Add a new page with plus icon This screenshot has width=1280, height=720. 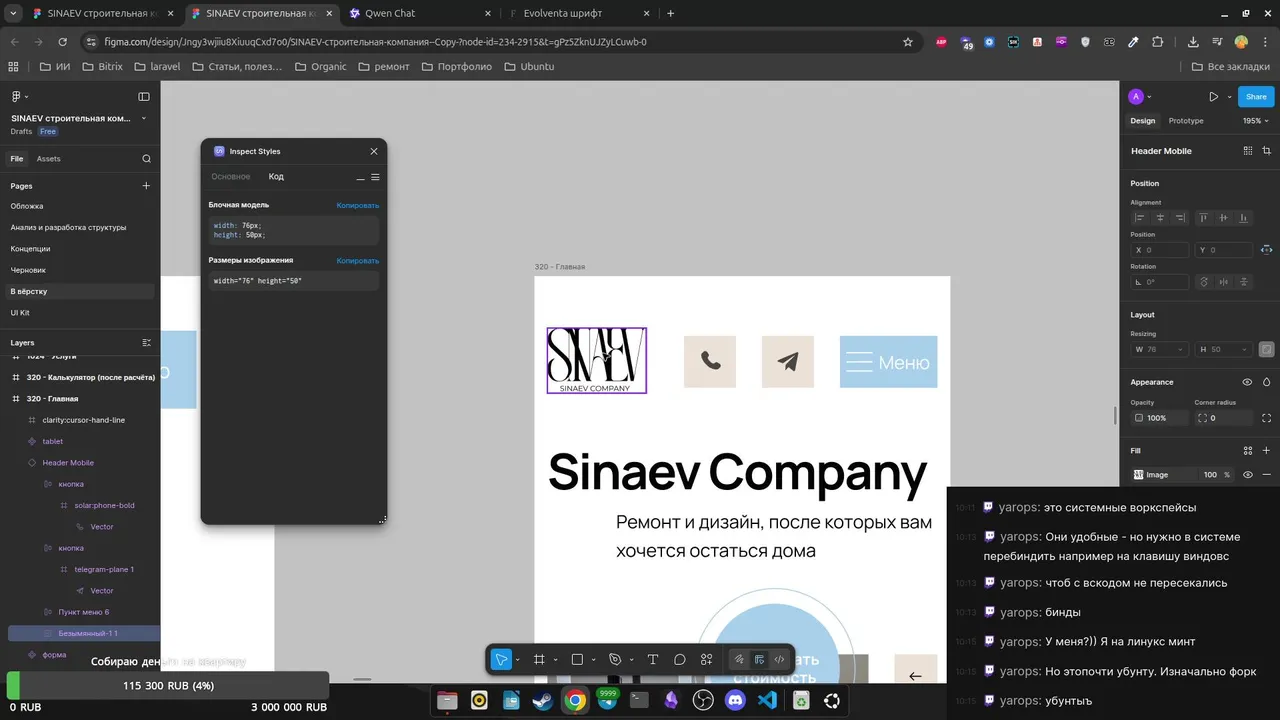point(146,186)
